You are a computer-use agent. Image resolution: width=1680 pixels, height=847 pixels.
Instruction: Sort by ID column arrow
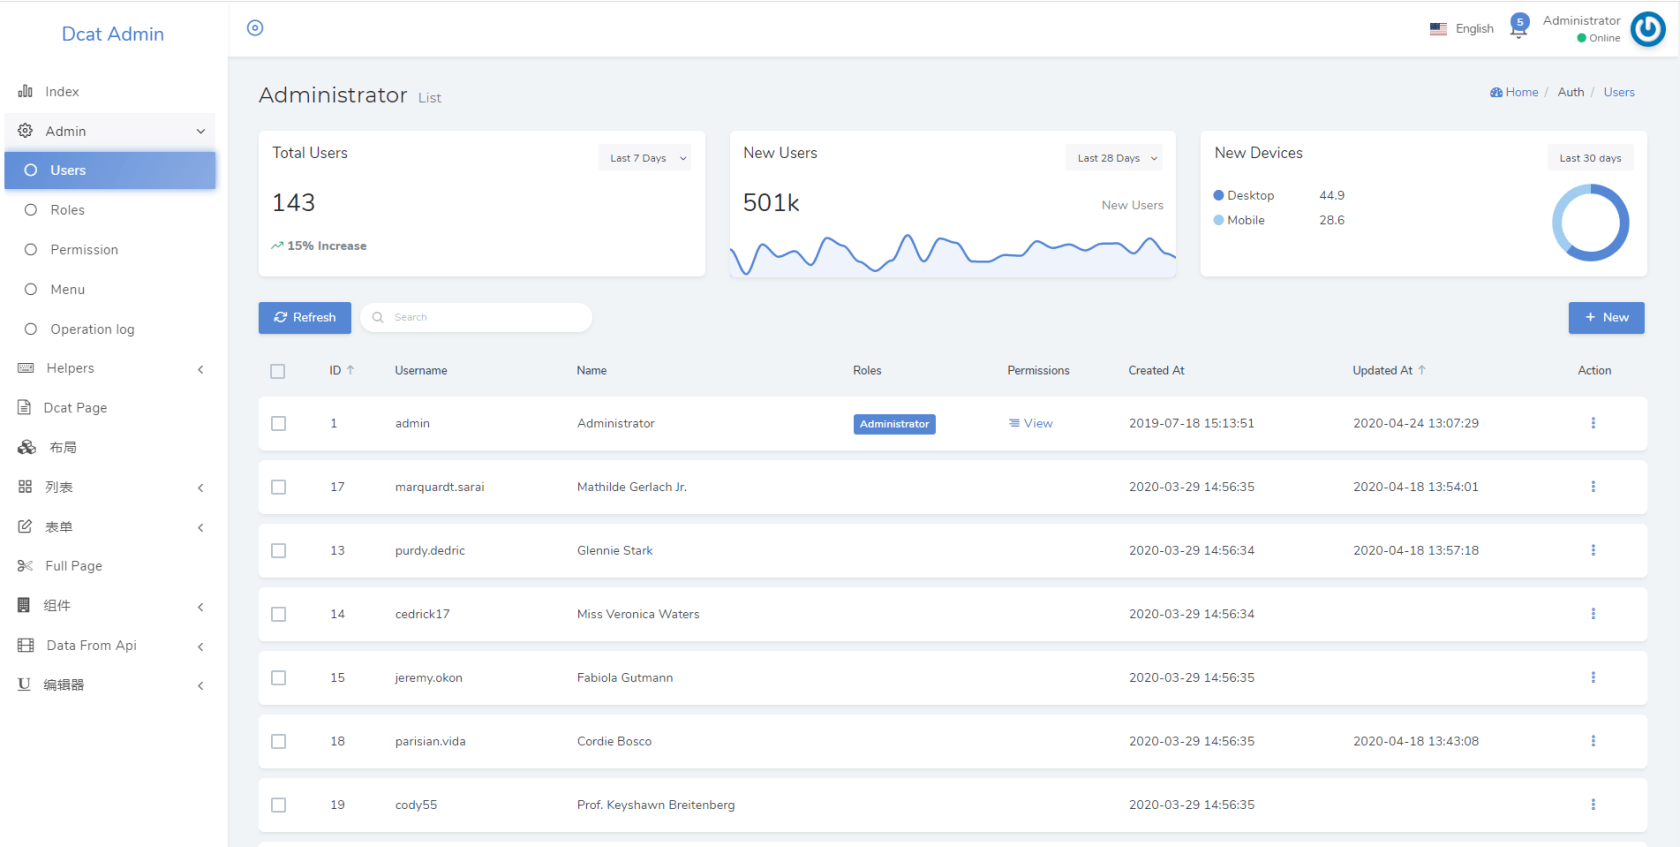pyautogui.click(x=350, y=370)
